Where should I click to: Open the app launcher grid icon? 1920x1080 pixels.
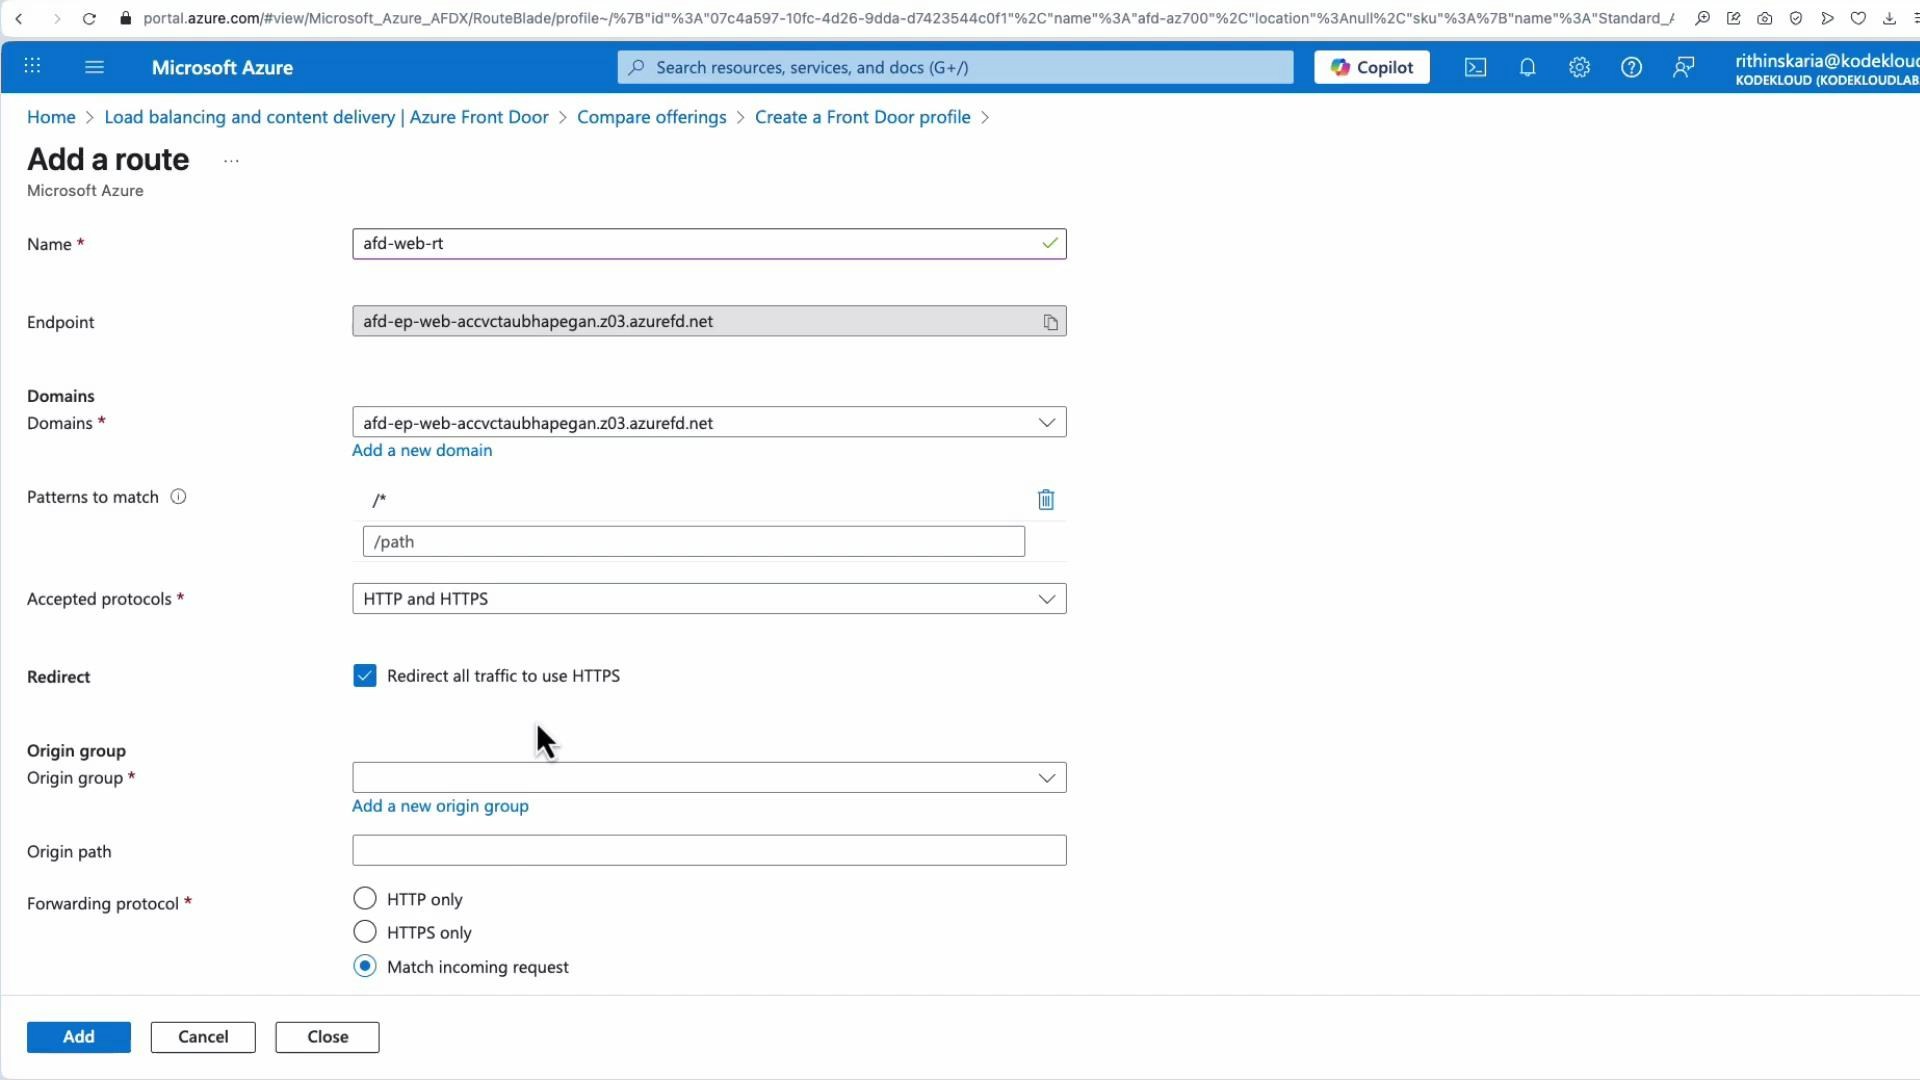[32, 66]
